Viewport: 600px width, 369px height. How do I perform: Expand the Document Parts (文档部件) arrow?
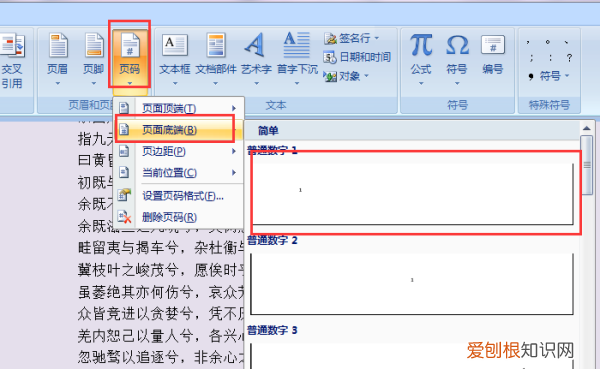pos(216,83)
